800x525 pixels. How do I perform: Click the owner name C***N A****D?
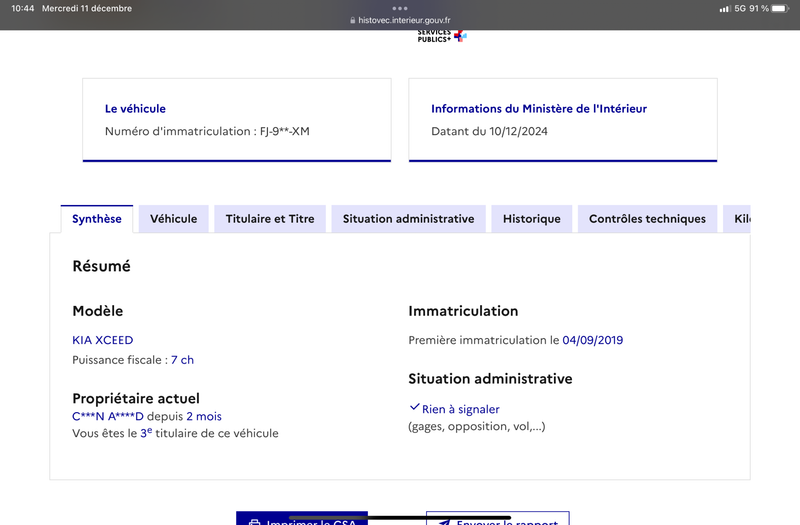108,416
